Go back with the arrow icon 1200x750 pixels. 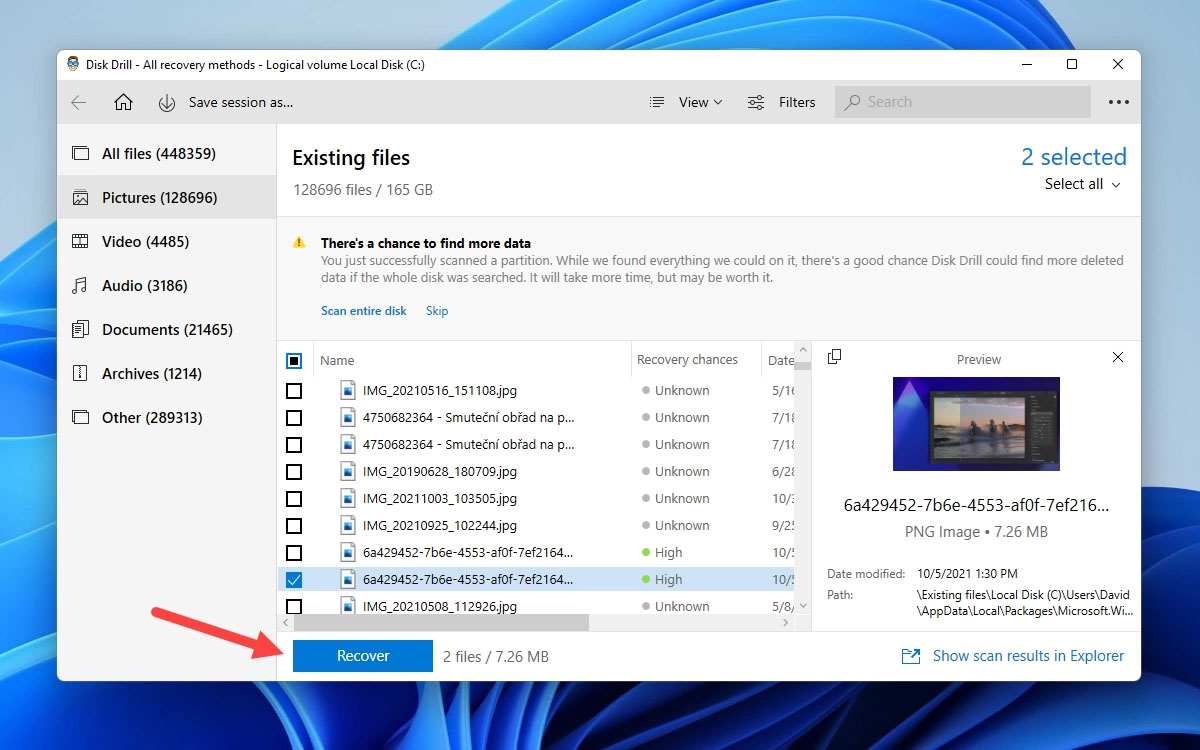coord(79,102)
